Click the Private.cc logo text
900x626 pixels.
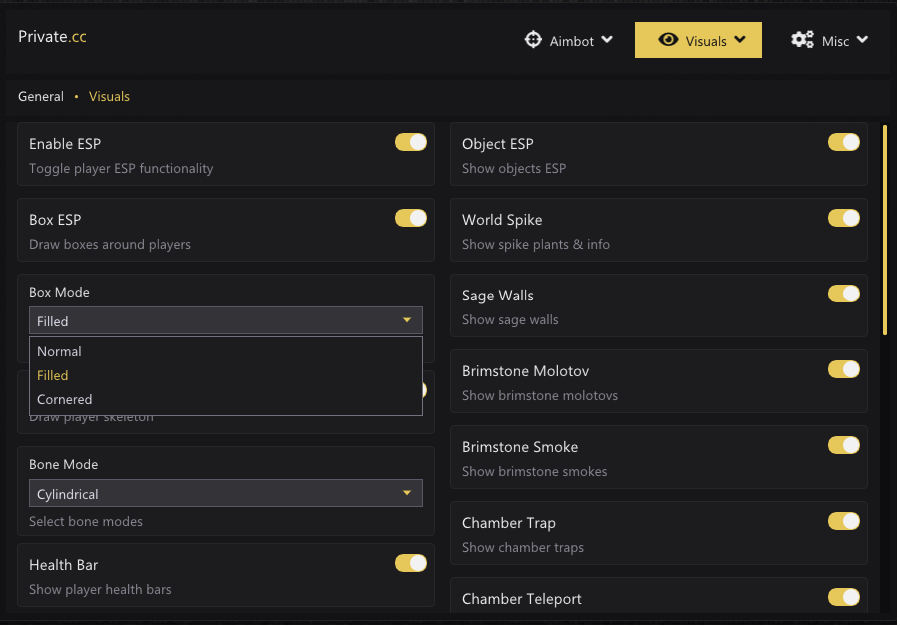(x=52, y=37)
